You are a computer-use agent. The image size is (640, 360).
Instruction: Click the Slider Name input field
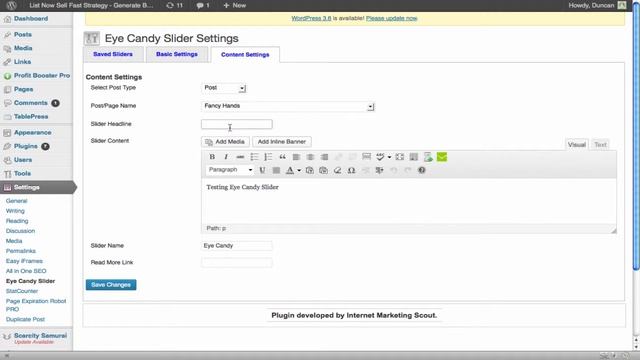tap(237, 246)
